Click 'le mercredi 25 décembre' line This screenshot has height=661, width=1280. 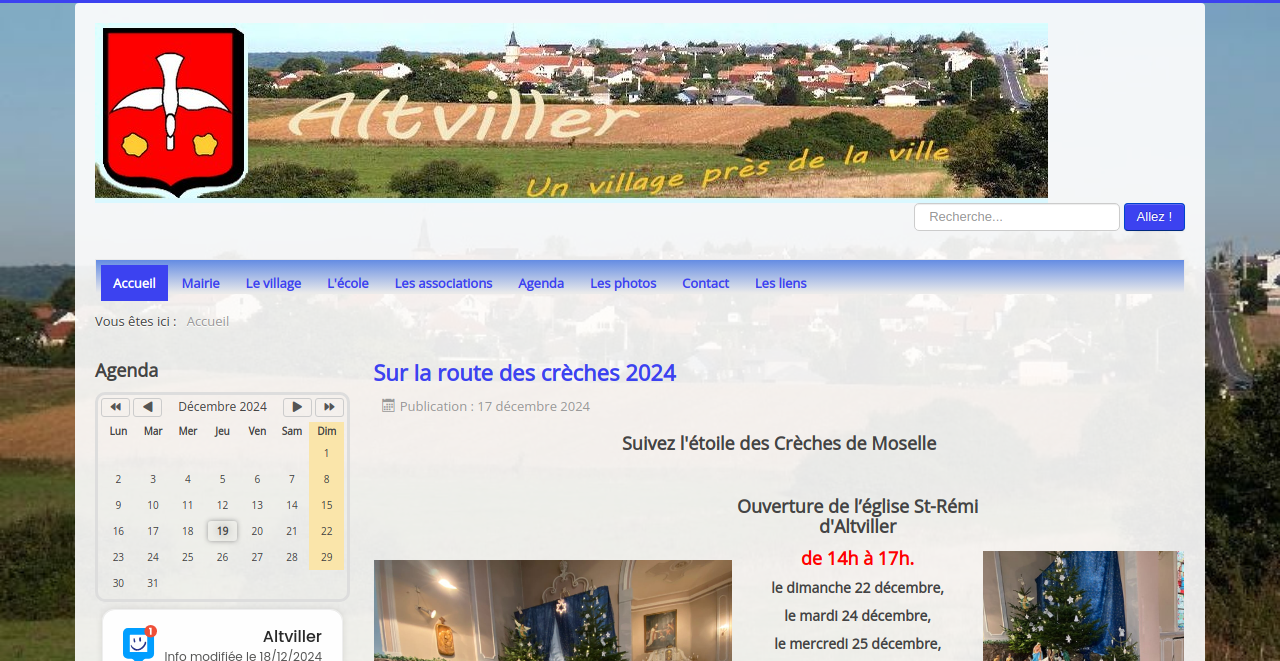[858, 643]
